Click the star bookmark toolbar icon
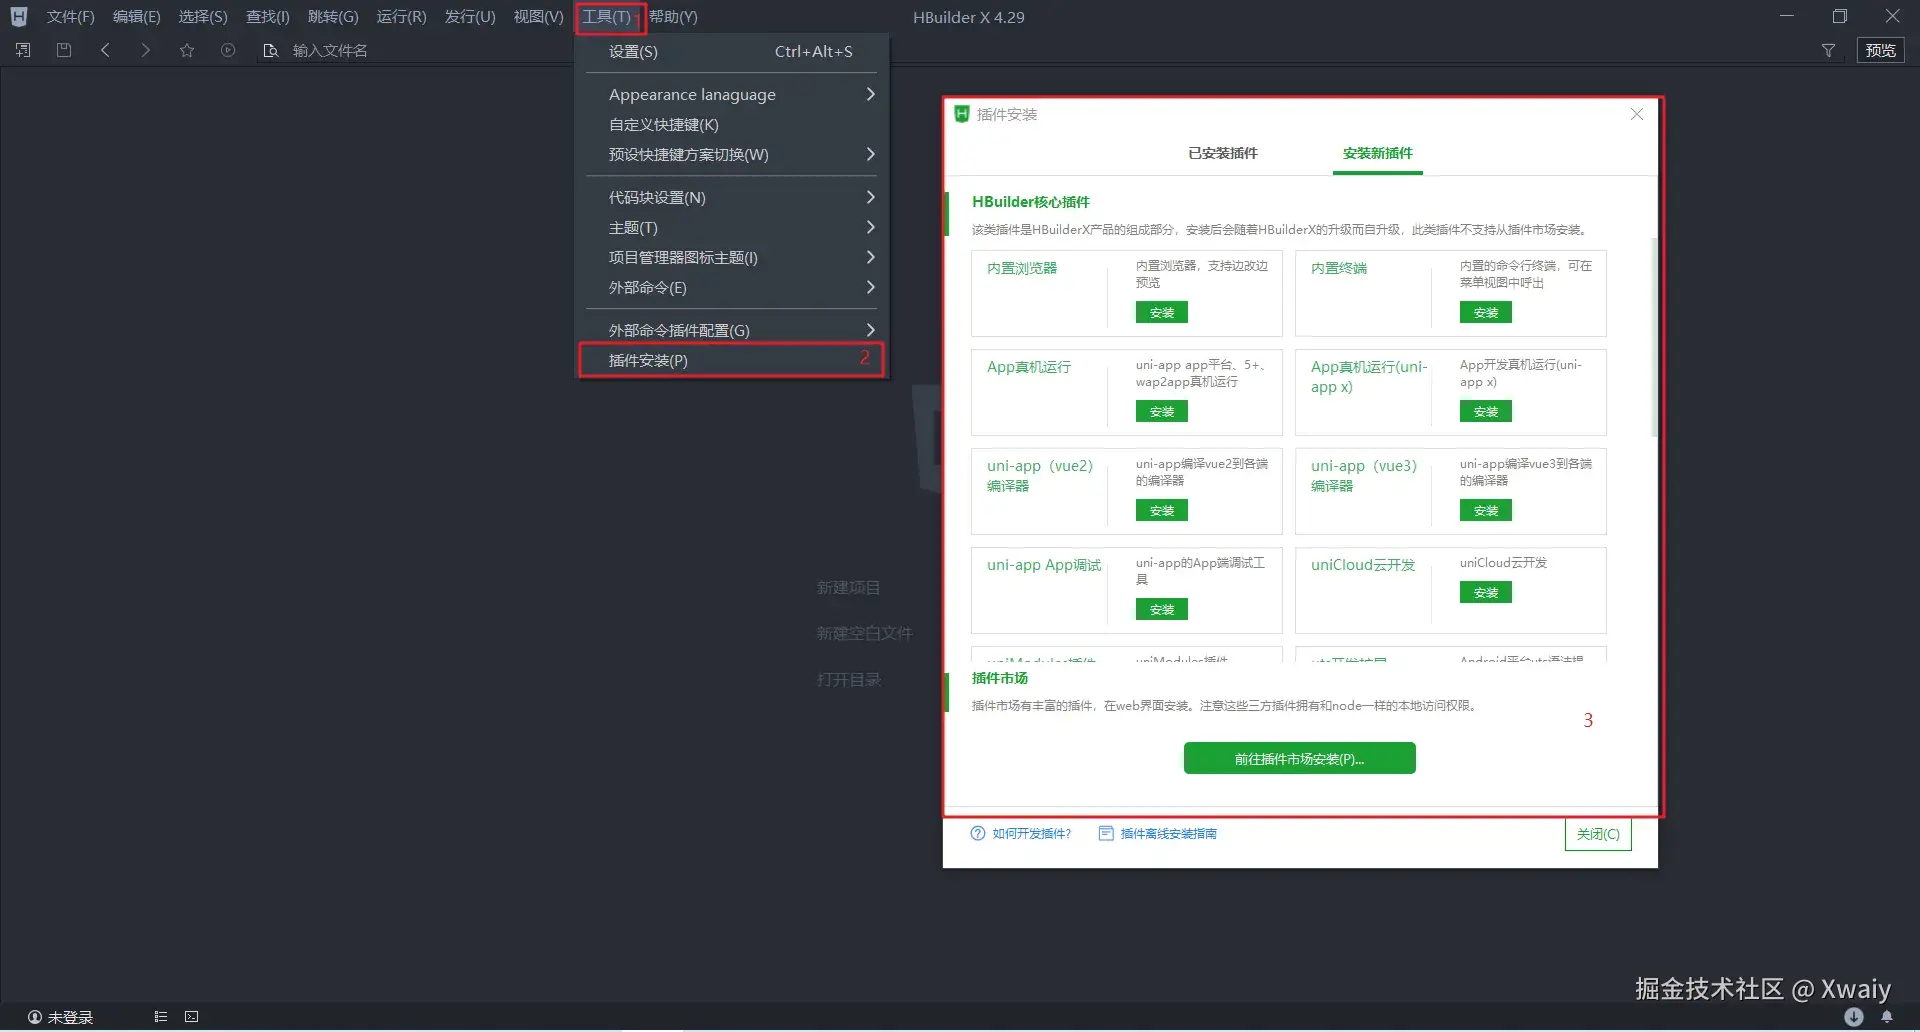The width and height of the screenshot is (1920, 1032). click(x=187, y=50)
